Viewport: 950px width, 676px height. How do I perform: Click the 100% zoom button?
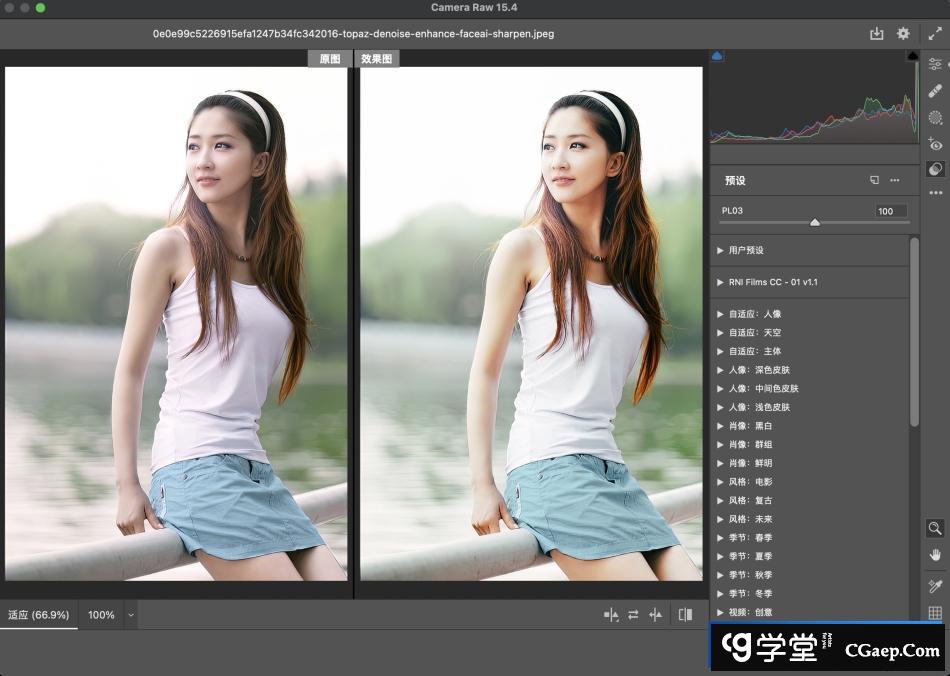[101, 615]
